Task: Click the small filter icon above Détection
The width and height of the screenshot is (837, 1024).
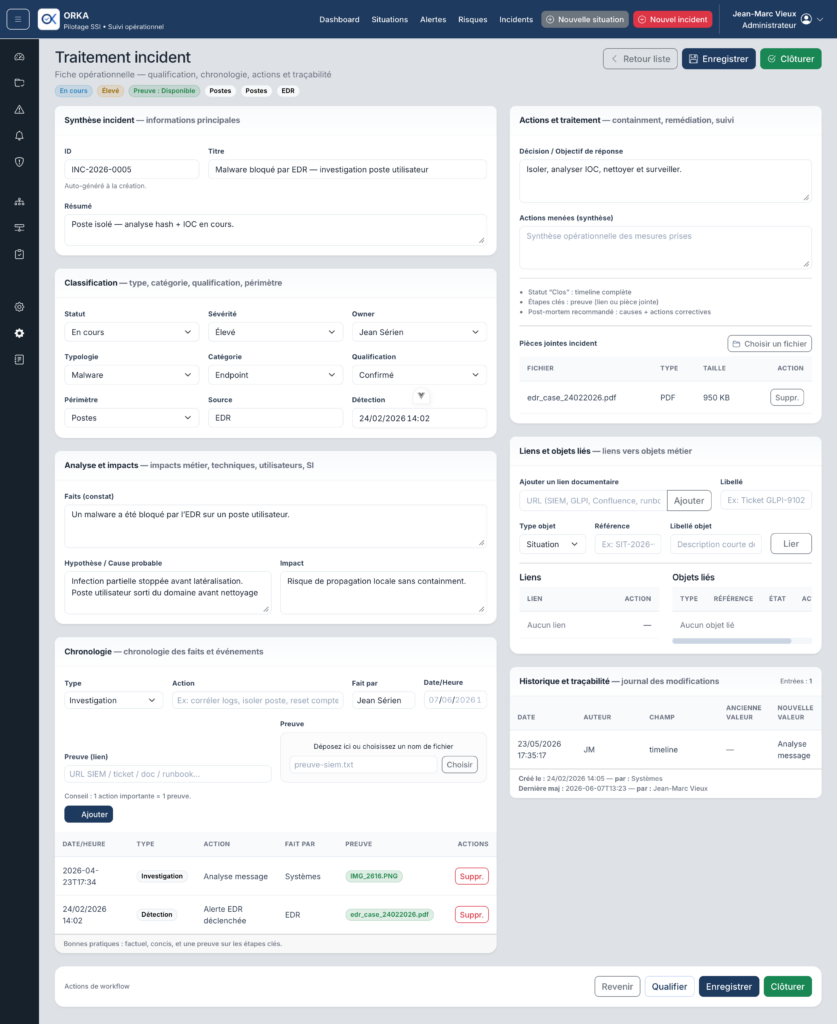Action: pos(421,395)
